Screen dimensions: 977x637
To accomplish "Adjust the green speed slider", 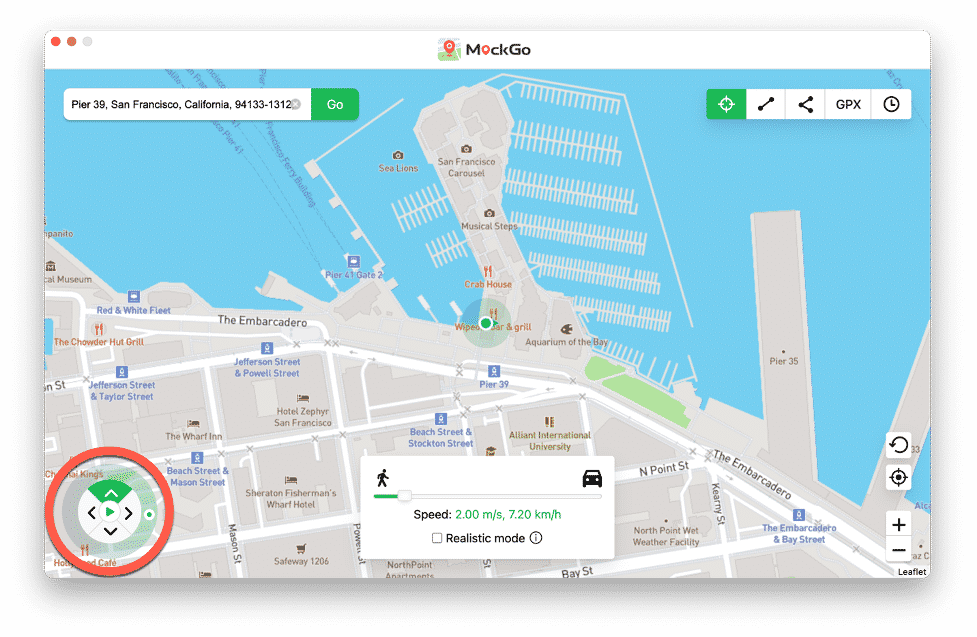I will point(405,494).
